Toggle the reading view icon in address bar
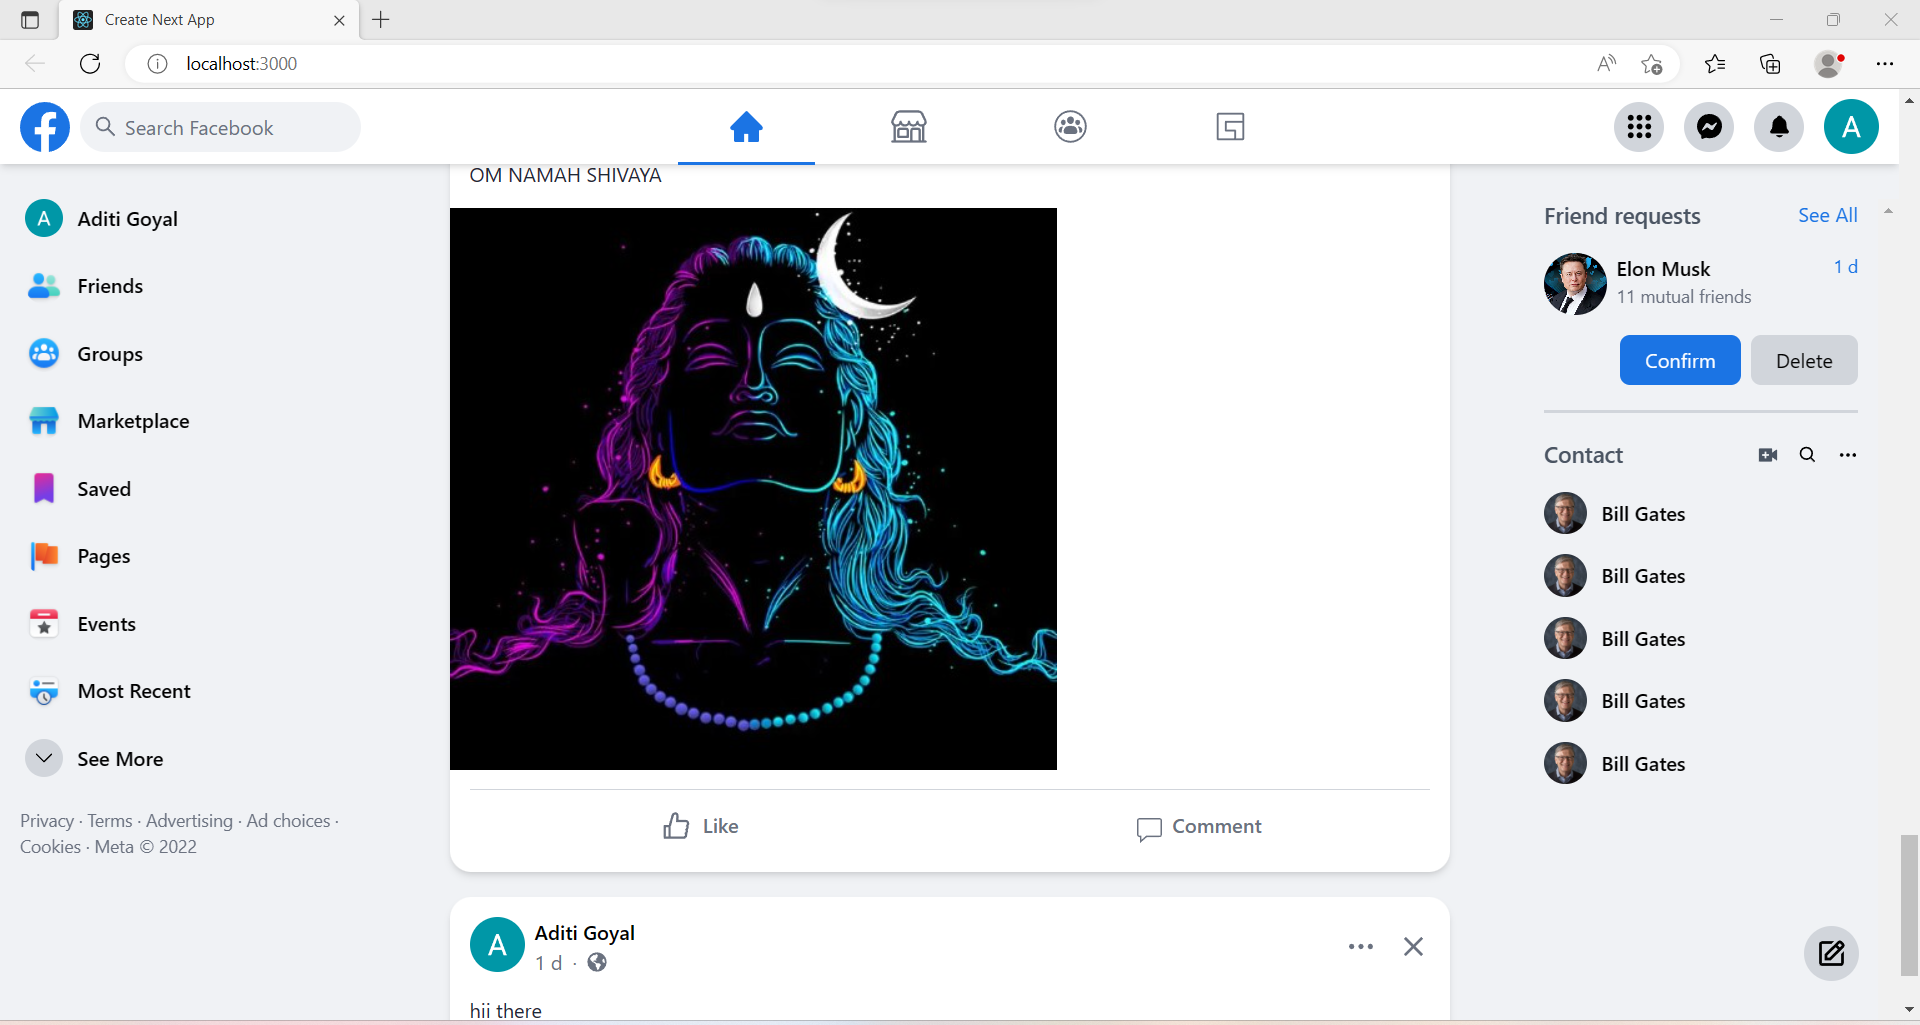Screen dimensions: 1920x1025 point(1606,63)
